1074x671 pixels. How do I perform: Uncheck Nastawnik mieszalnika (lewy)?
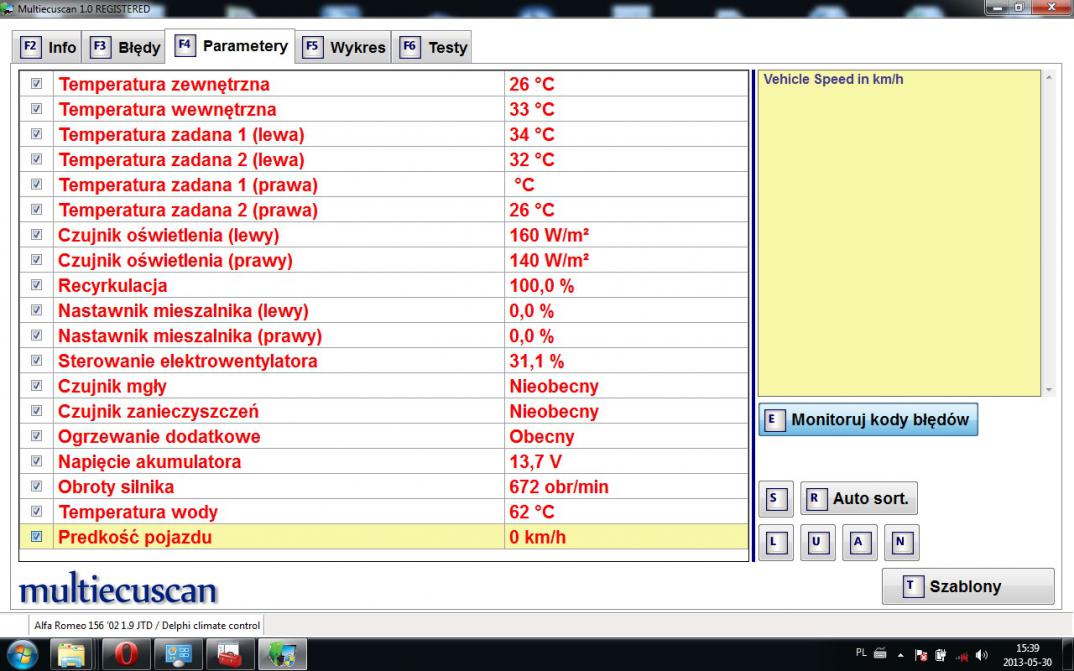(x=36, y=310)
